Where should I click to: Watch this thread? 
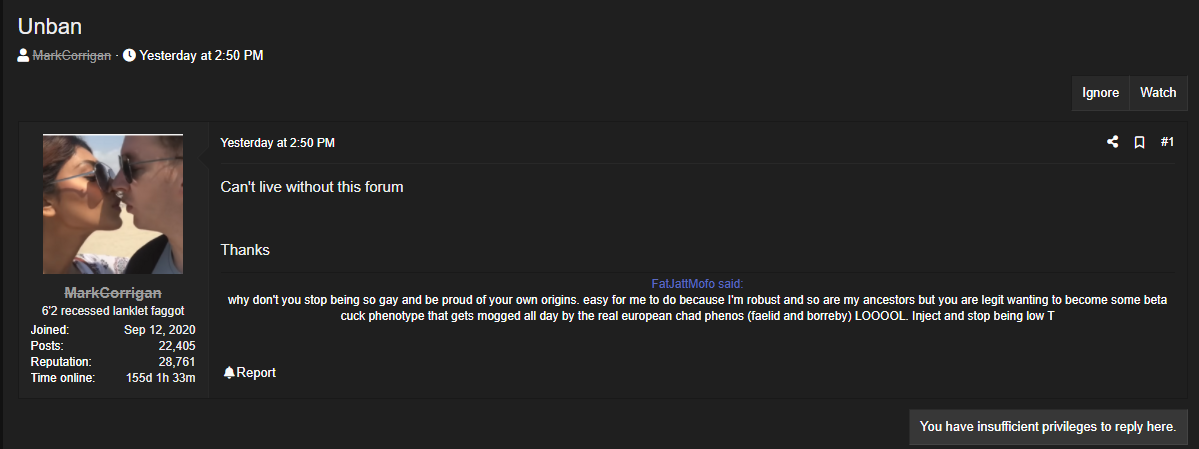pos(1158,93)
